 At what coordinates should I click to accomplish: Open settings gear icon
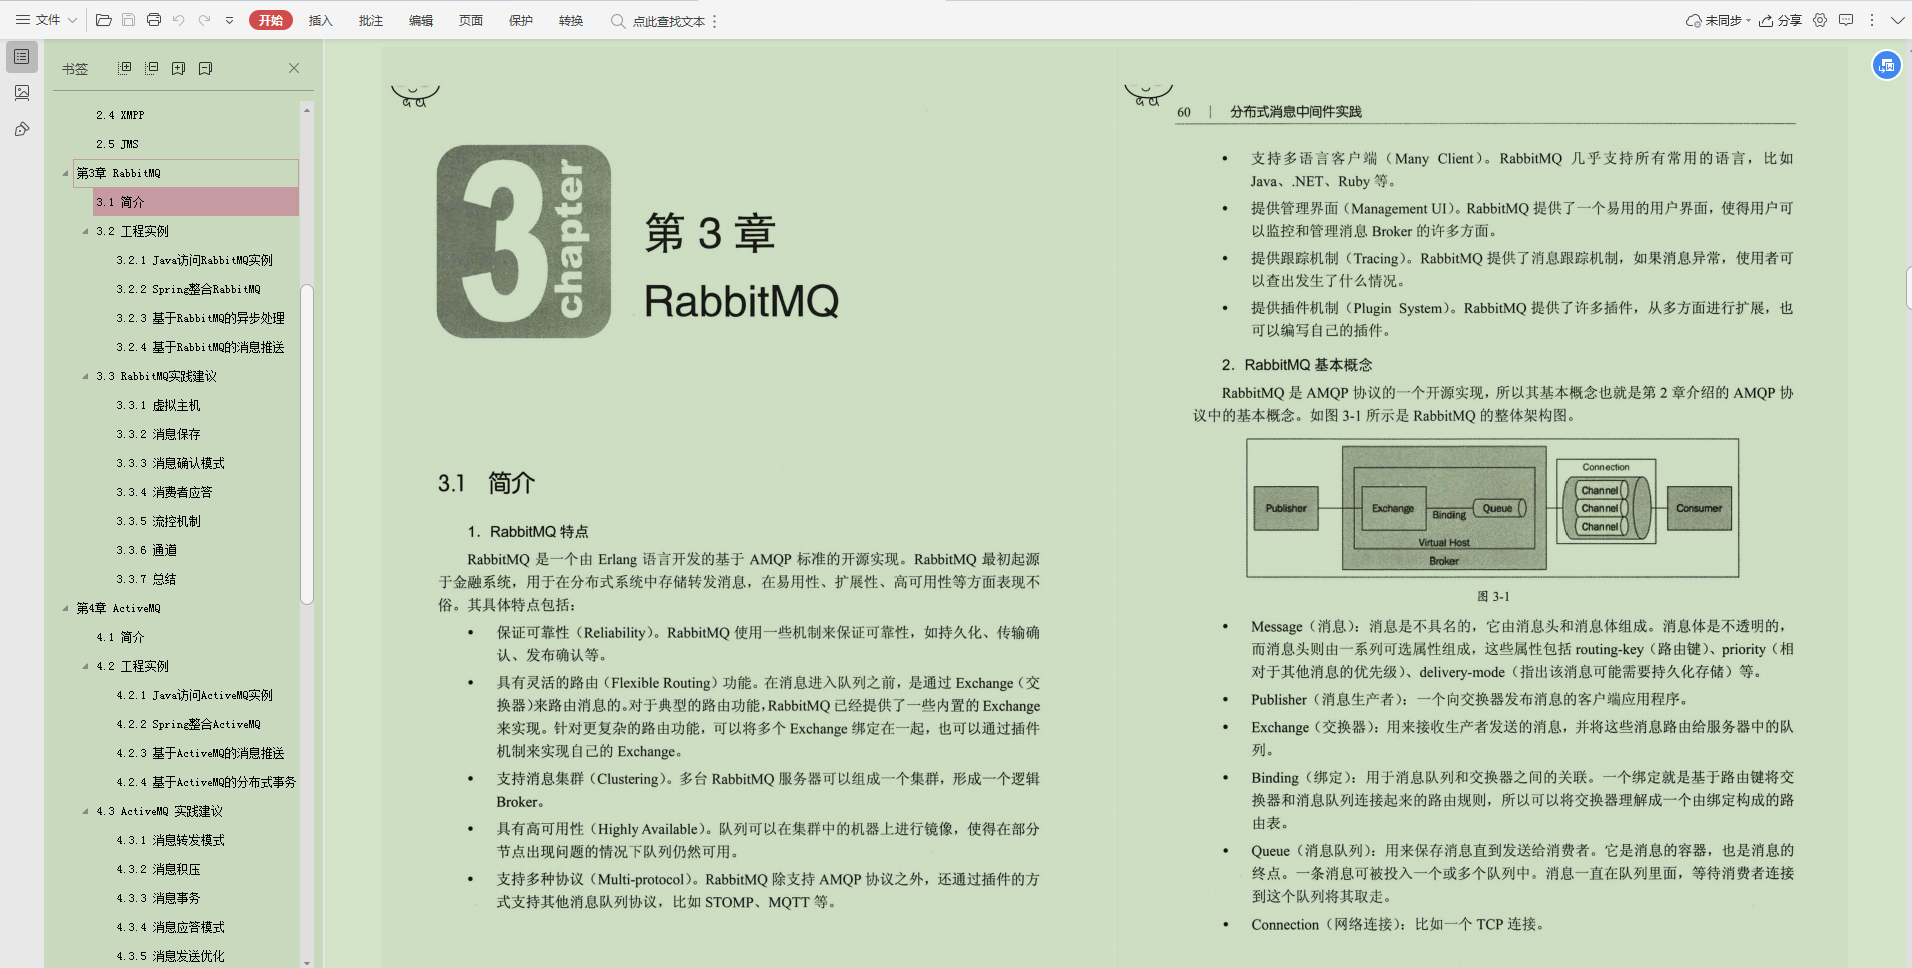pyautogui.click(x=1820, y=20)
